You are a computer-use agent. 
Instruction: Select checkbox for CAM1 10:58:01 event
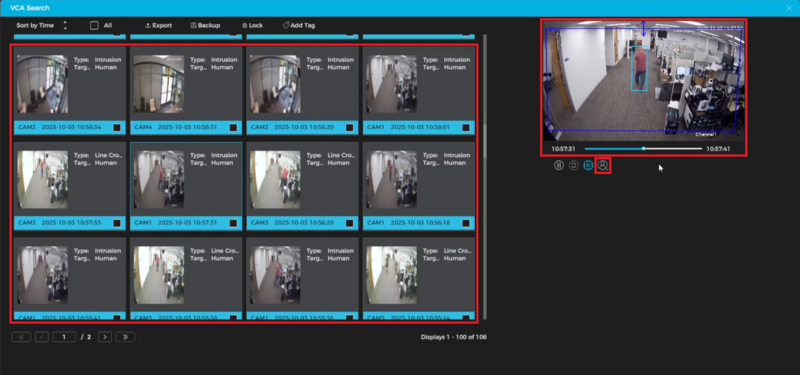[x=466, y=128]
